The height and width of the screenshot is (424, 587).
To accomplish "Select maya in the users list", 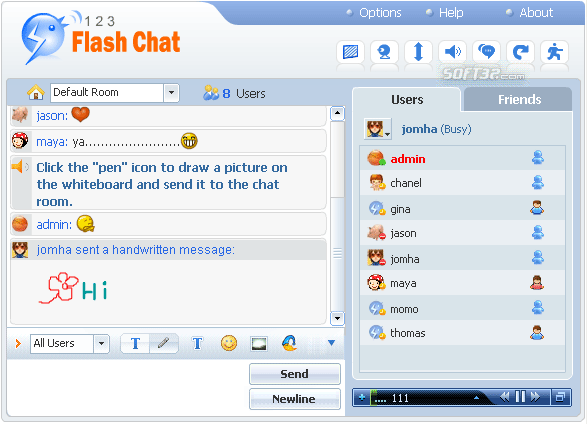I will tap(462, 283).
